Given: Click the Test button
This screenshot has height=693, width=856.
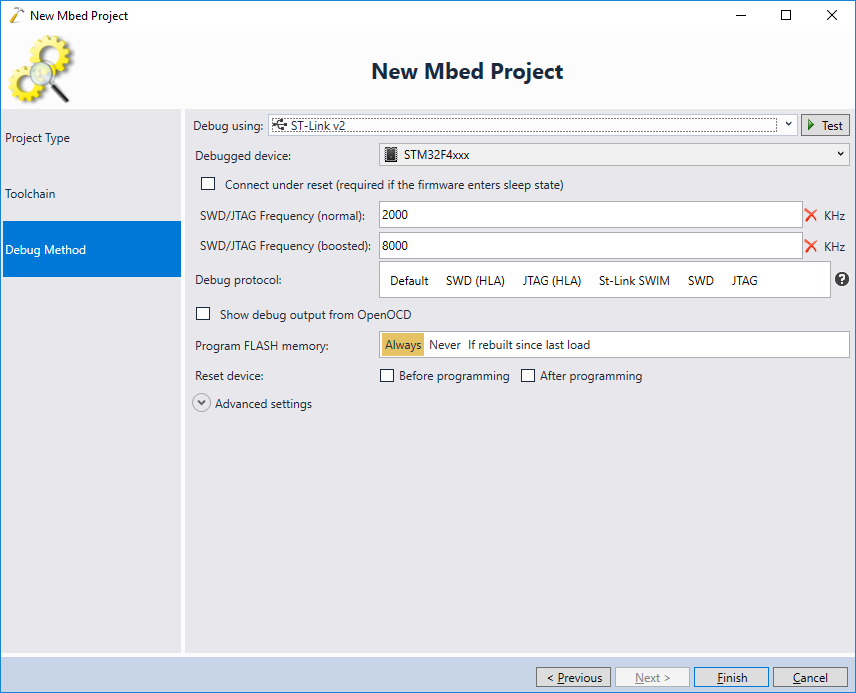Looking at the screenshot, I should (x=825, y=125).
